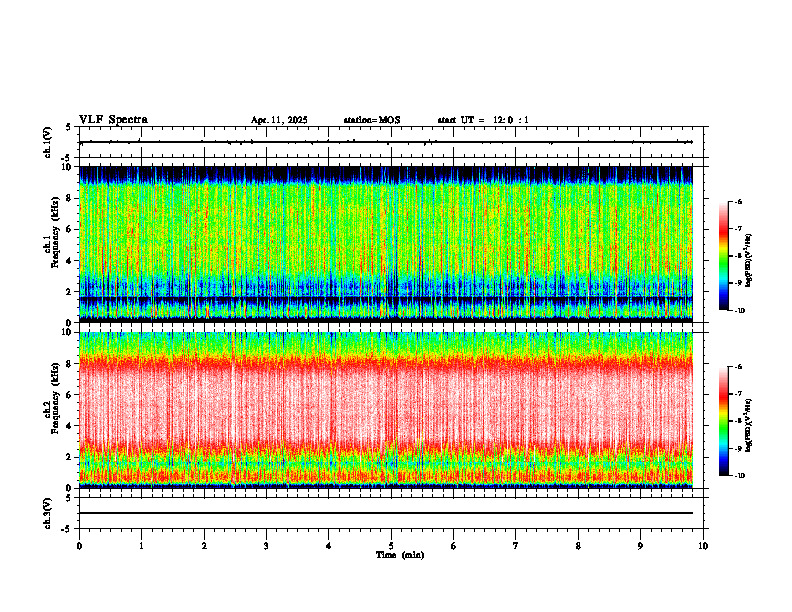Click the "-10" label on ch.1 color scale
The image size is (792, 612).
point(739,311)
